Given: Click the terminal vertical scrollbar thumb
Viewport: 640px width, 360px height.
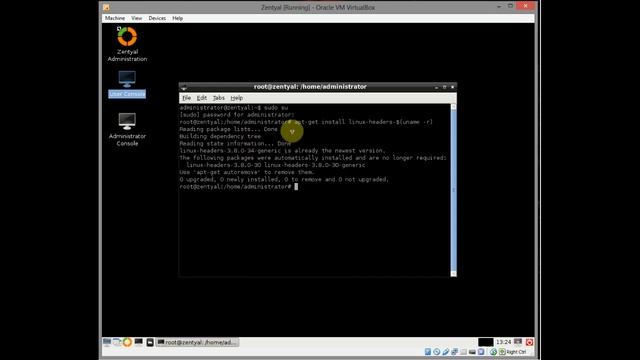Looking at the screenshot, I should (453, 190).
